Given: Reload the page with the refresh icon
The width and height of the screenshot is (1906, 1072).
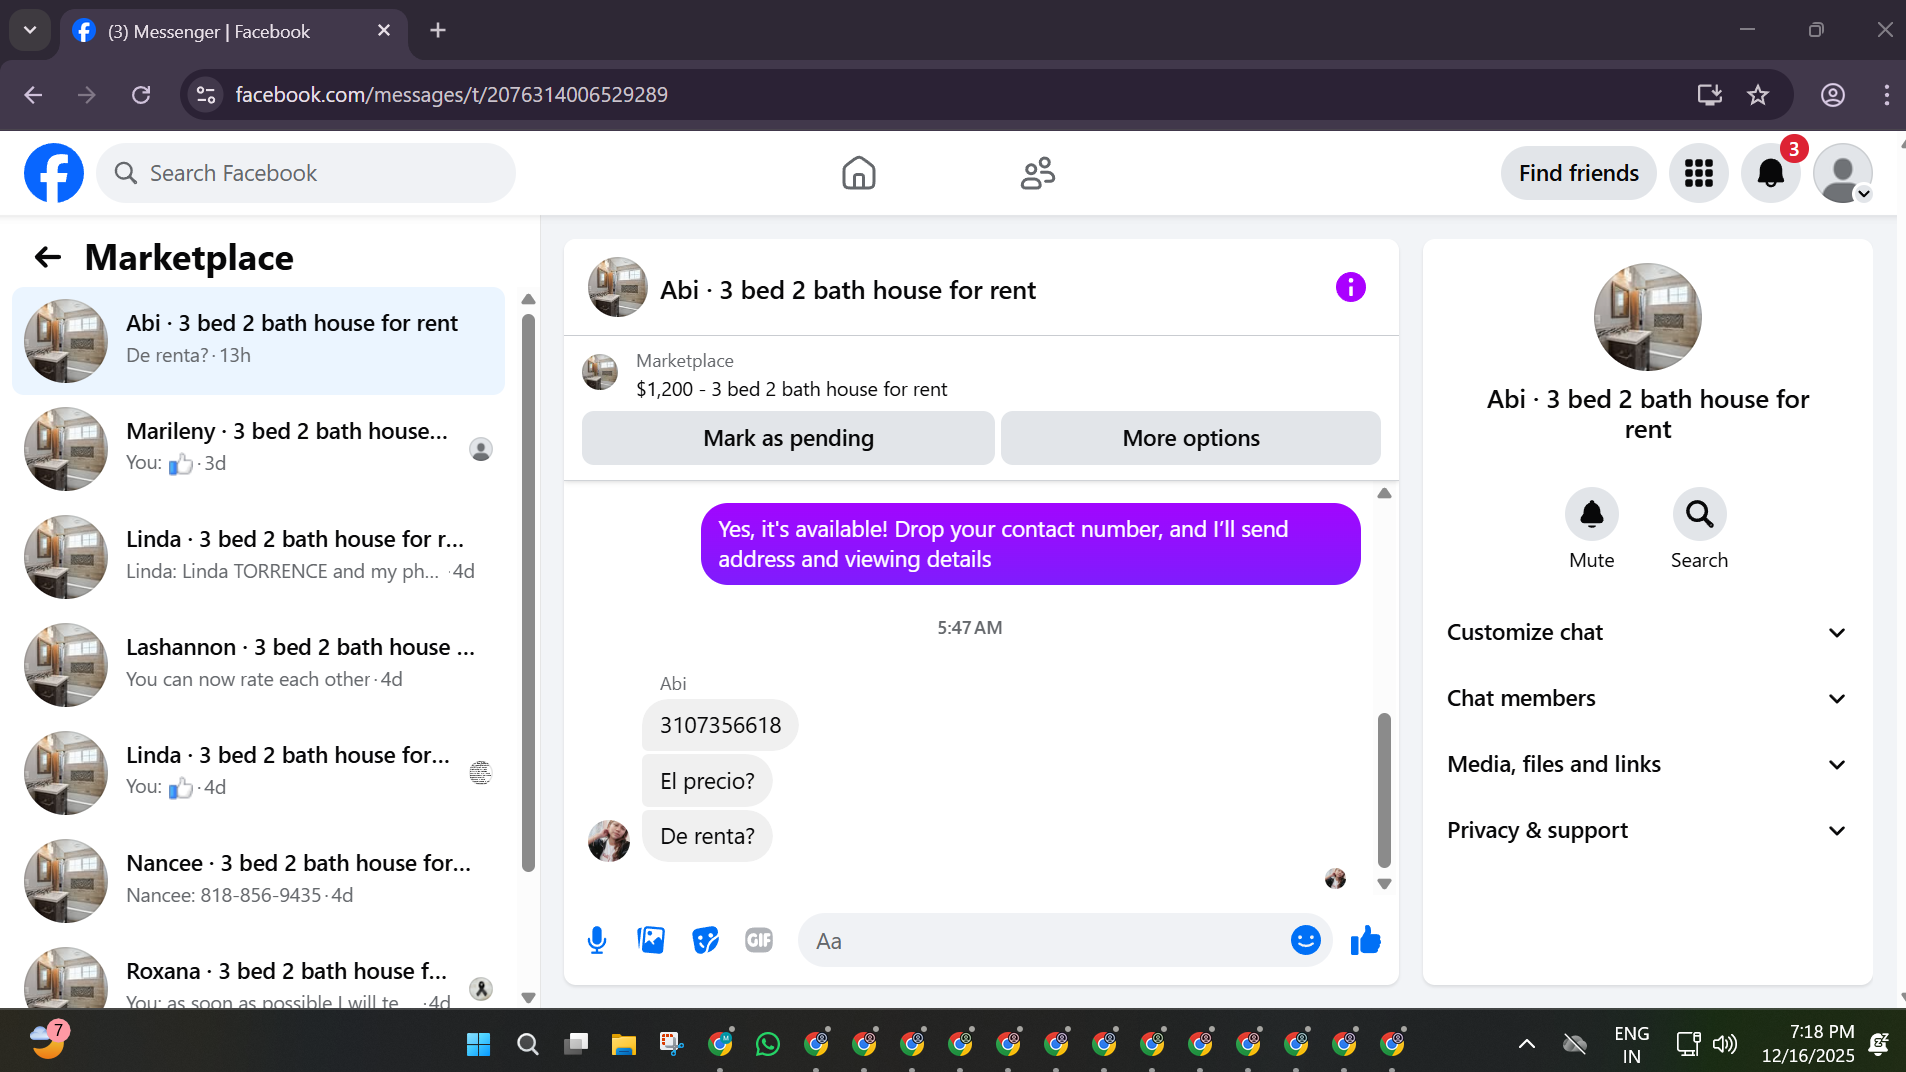Looking at the screenshot, I should point(141,95).
